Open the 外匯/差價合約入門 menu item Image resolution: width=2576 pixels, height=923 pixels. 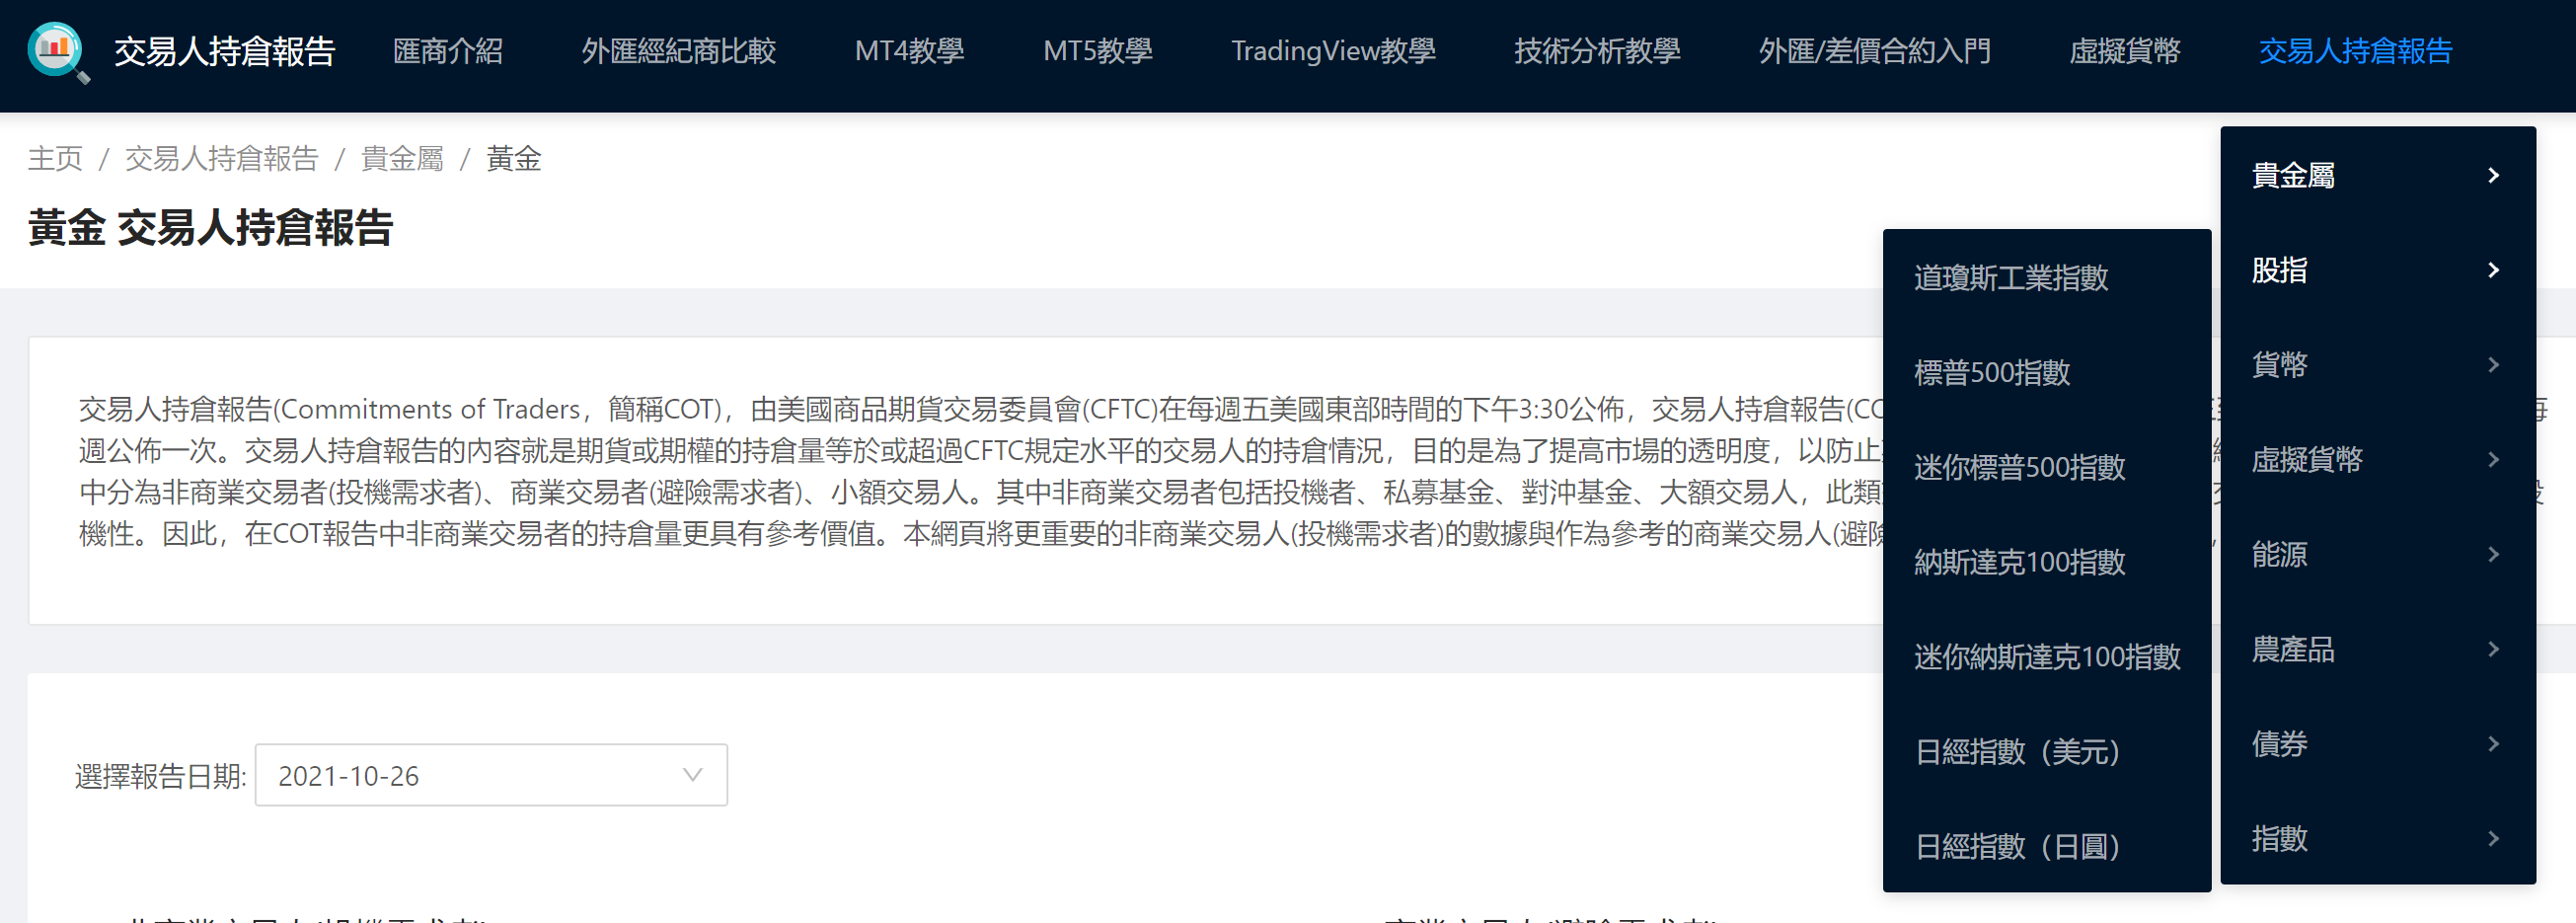[x=1874, y=51]
